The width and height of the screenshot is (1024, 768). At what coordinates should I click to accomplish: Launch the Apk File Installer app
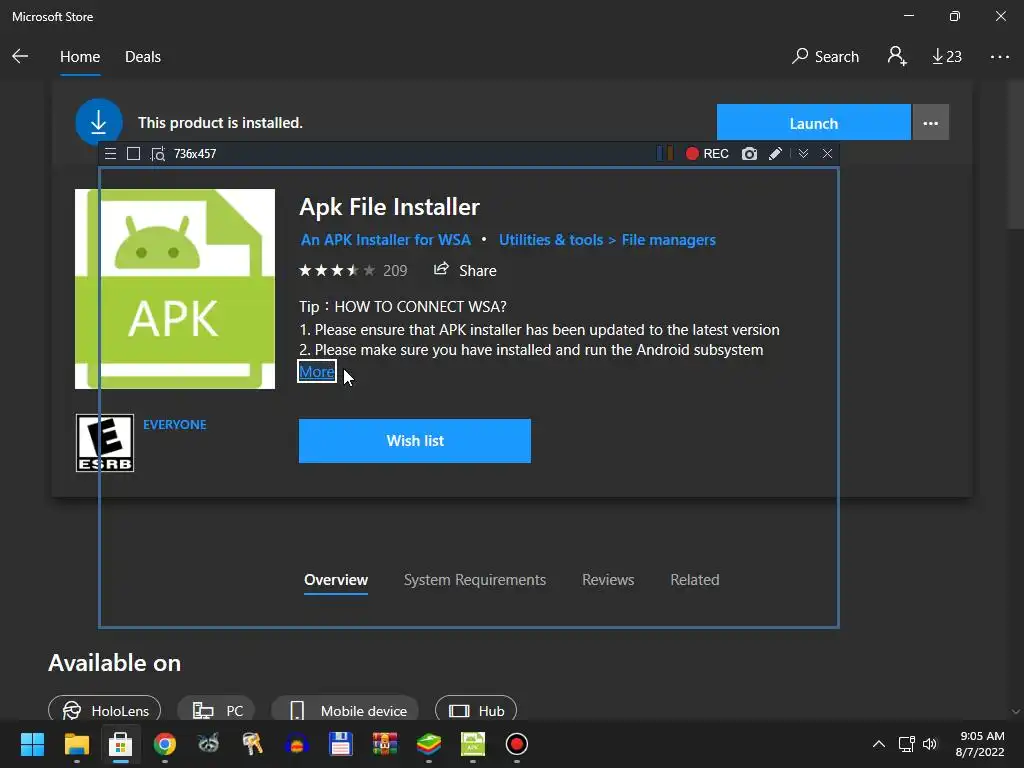coord(813,122)
